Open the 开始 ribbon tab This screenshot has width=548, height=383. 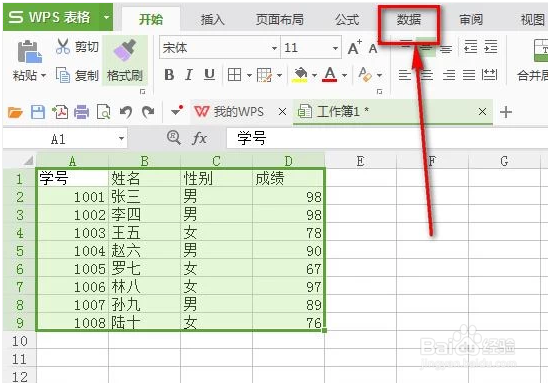151,19
